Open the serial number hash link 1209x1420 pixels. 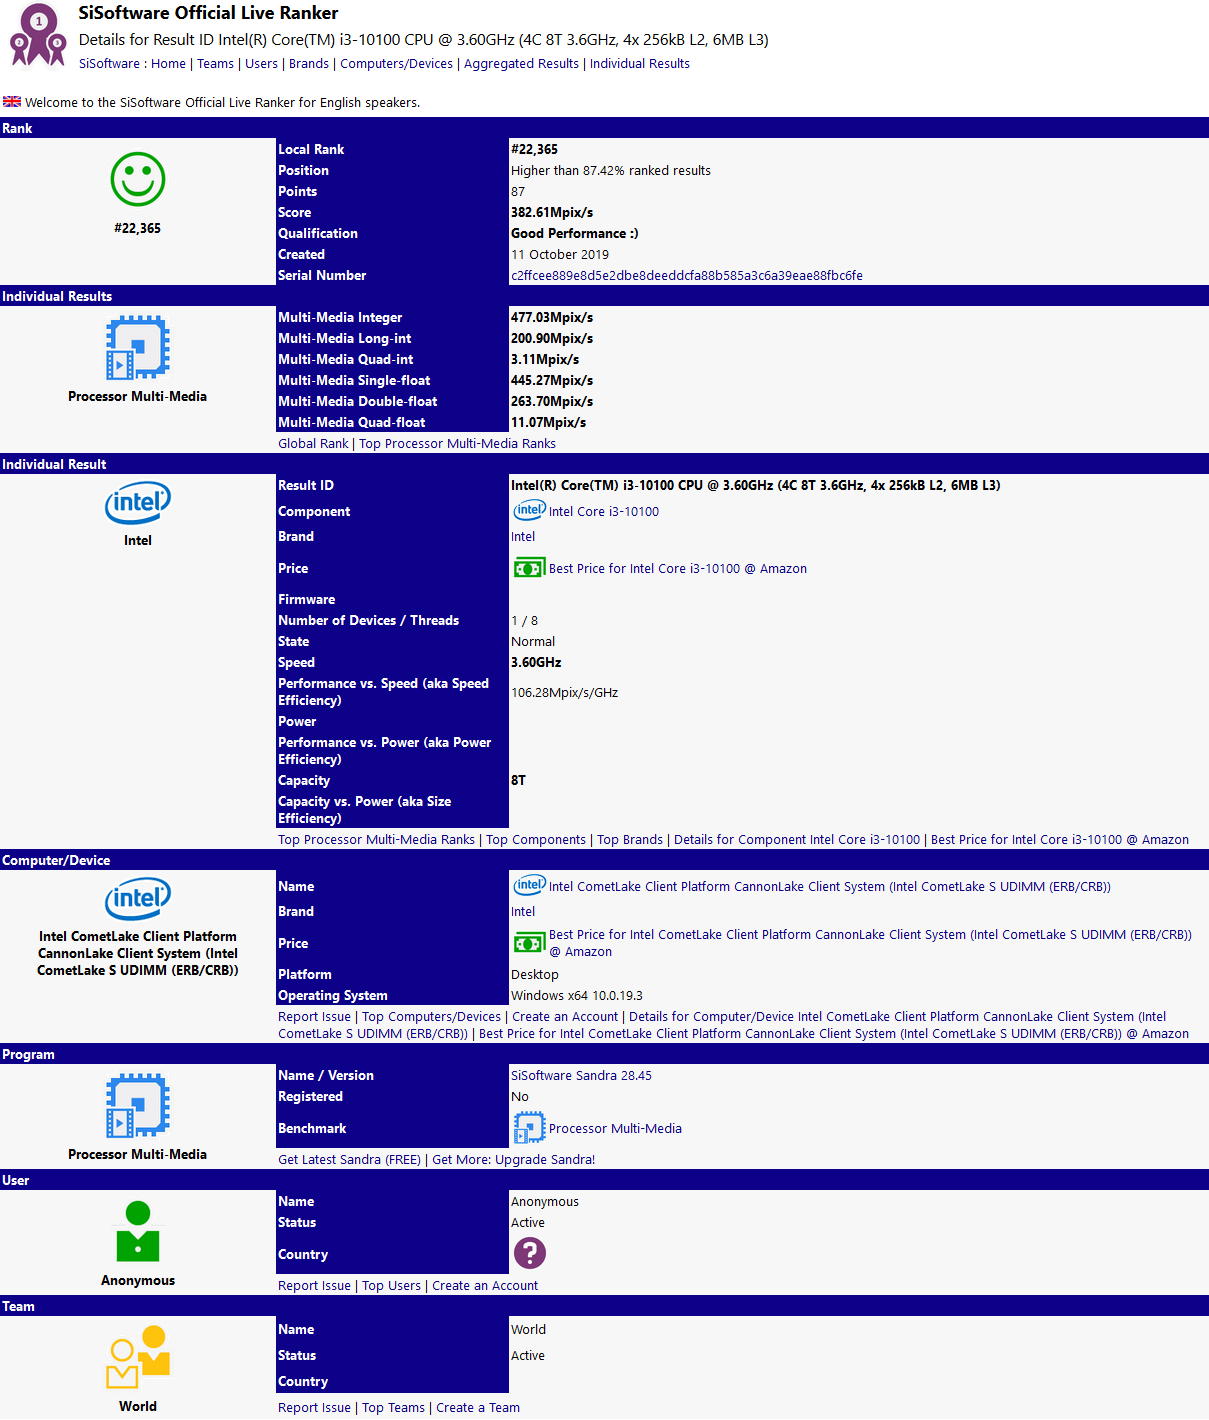click(687, 276)
